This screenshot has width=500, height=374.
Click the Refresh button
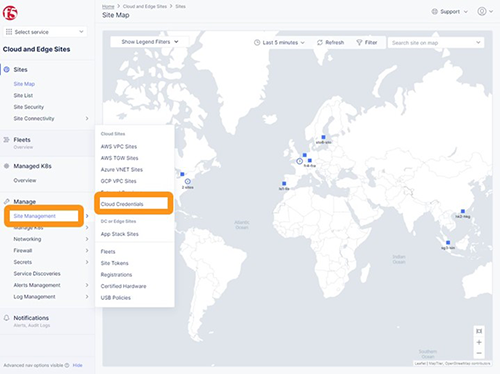(330, 43)
